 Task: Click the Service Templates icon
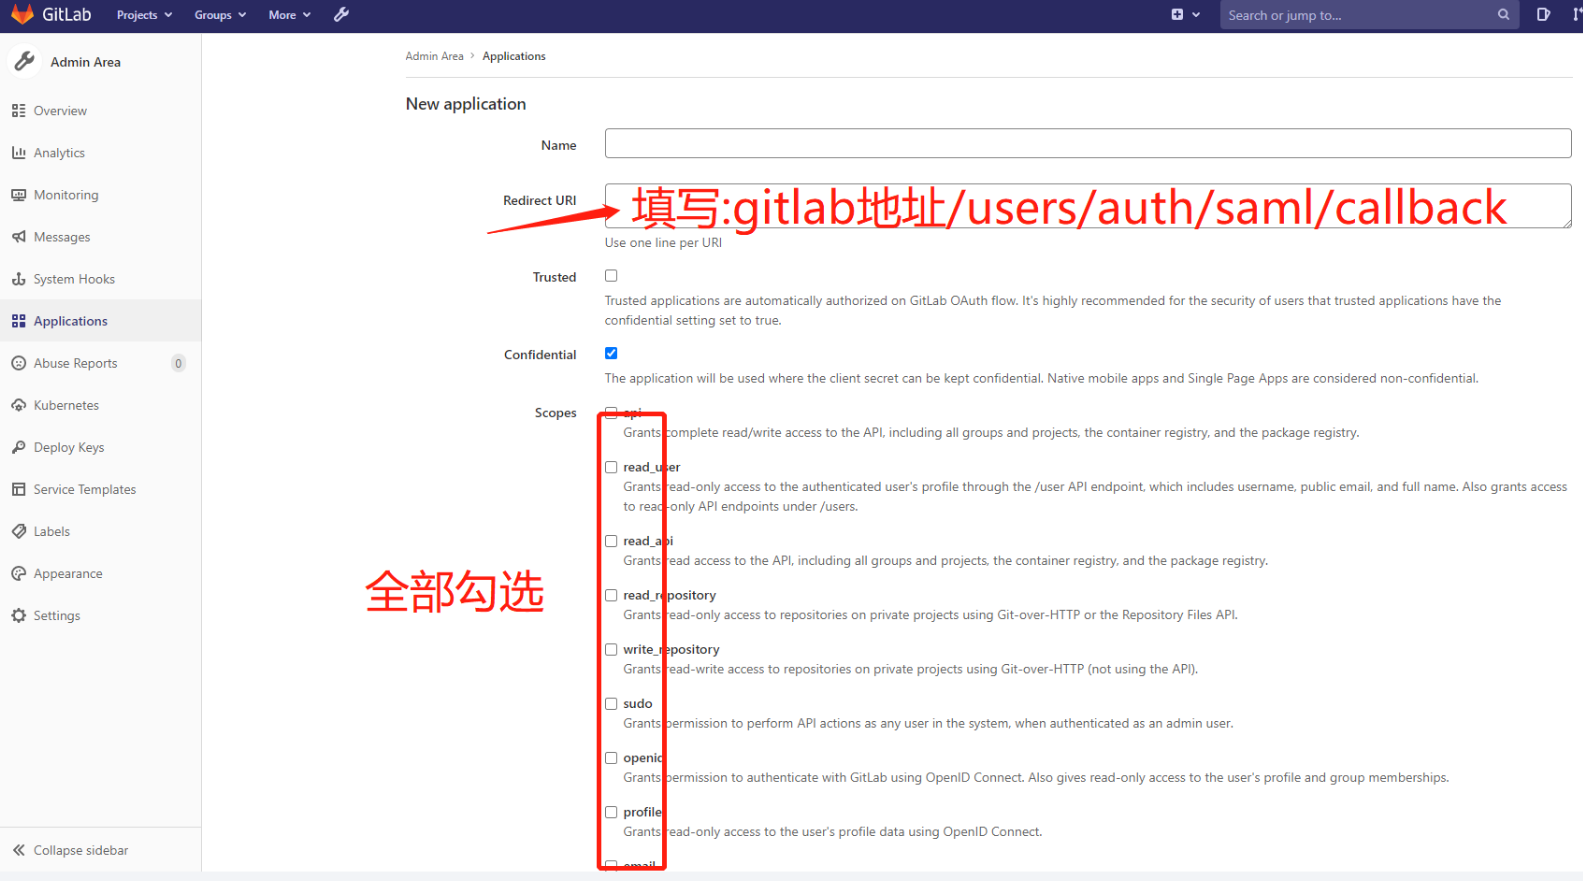pyautogui.click(x=19, y=489)
